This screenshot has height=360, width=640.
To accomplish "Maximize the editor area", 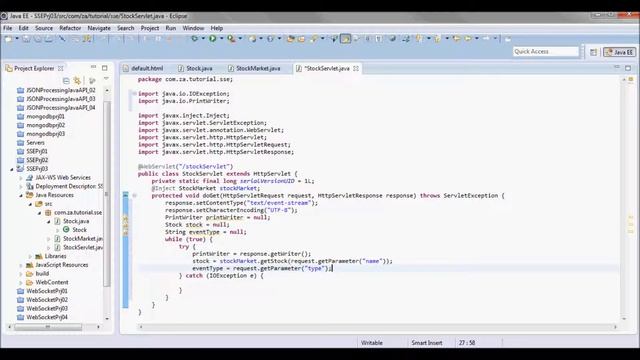I will tap(628, 68).
